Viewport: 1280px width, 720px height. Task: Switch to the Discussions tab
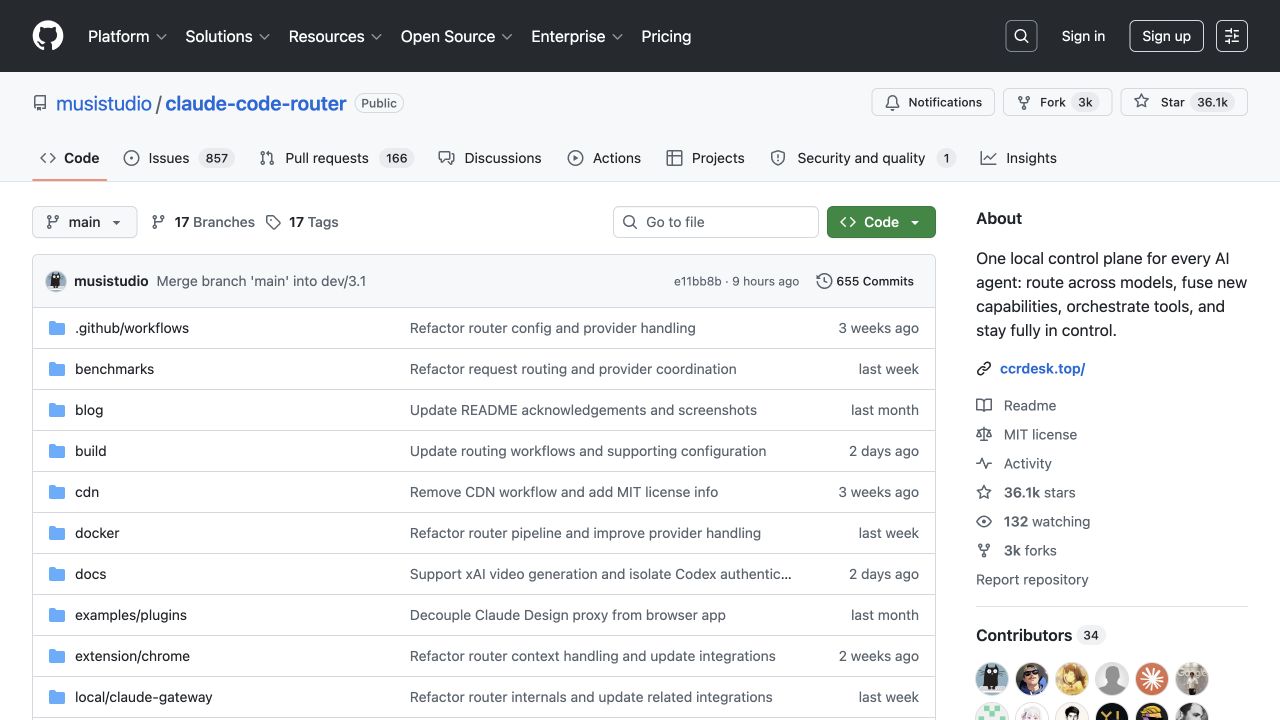pos(490,158)
